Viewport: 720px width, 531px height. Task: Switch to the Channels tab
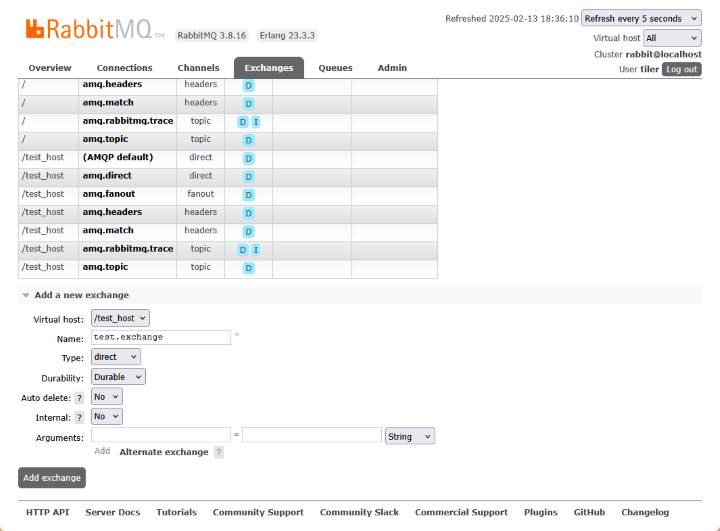198,68
